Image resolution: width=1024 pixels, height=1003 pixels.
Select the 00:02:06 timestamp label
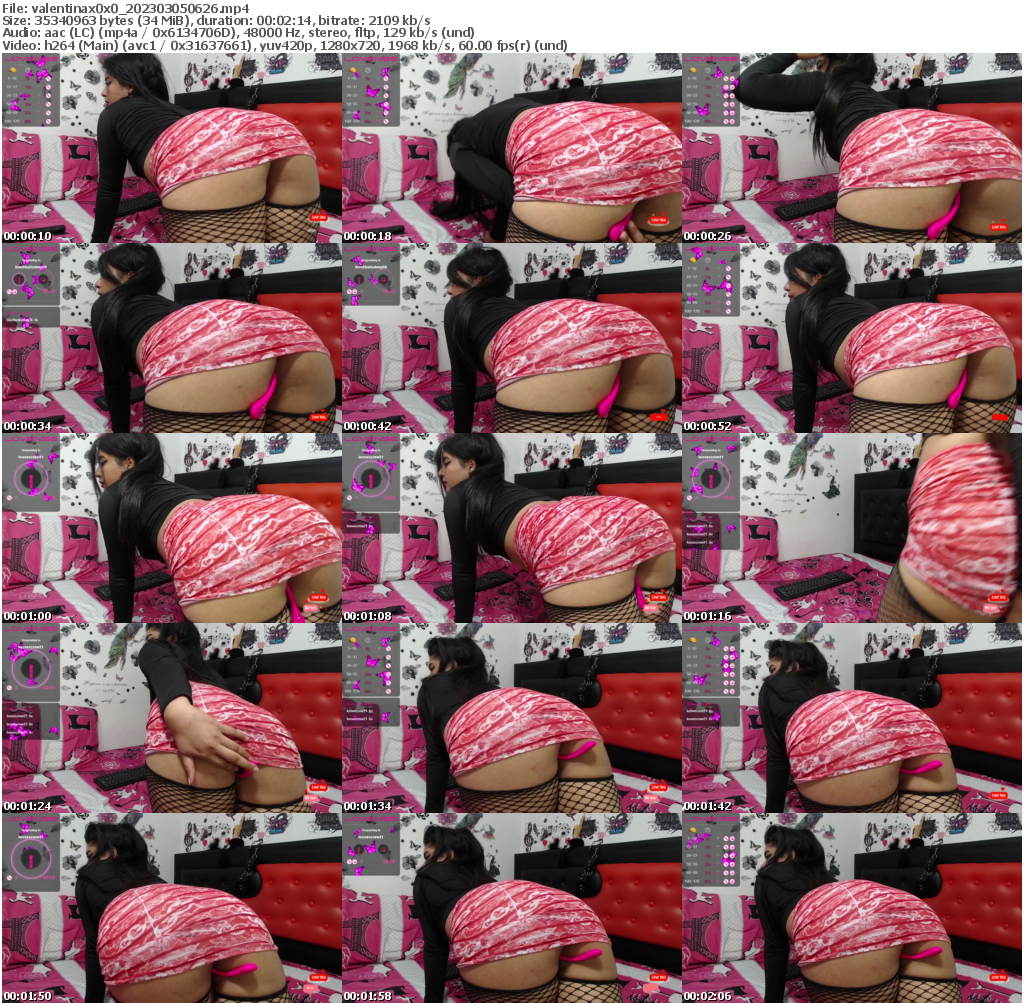pyautogui.click(x=708, y=996)
